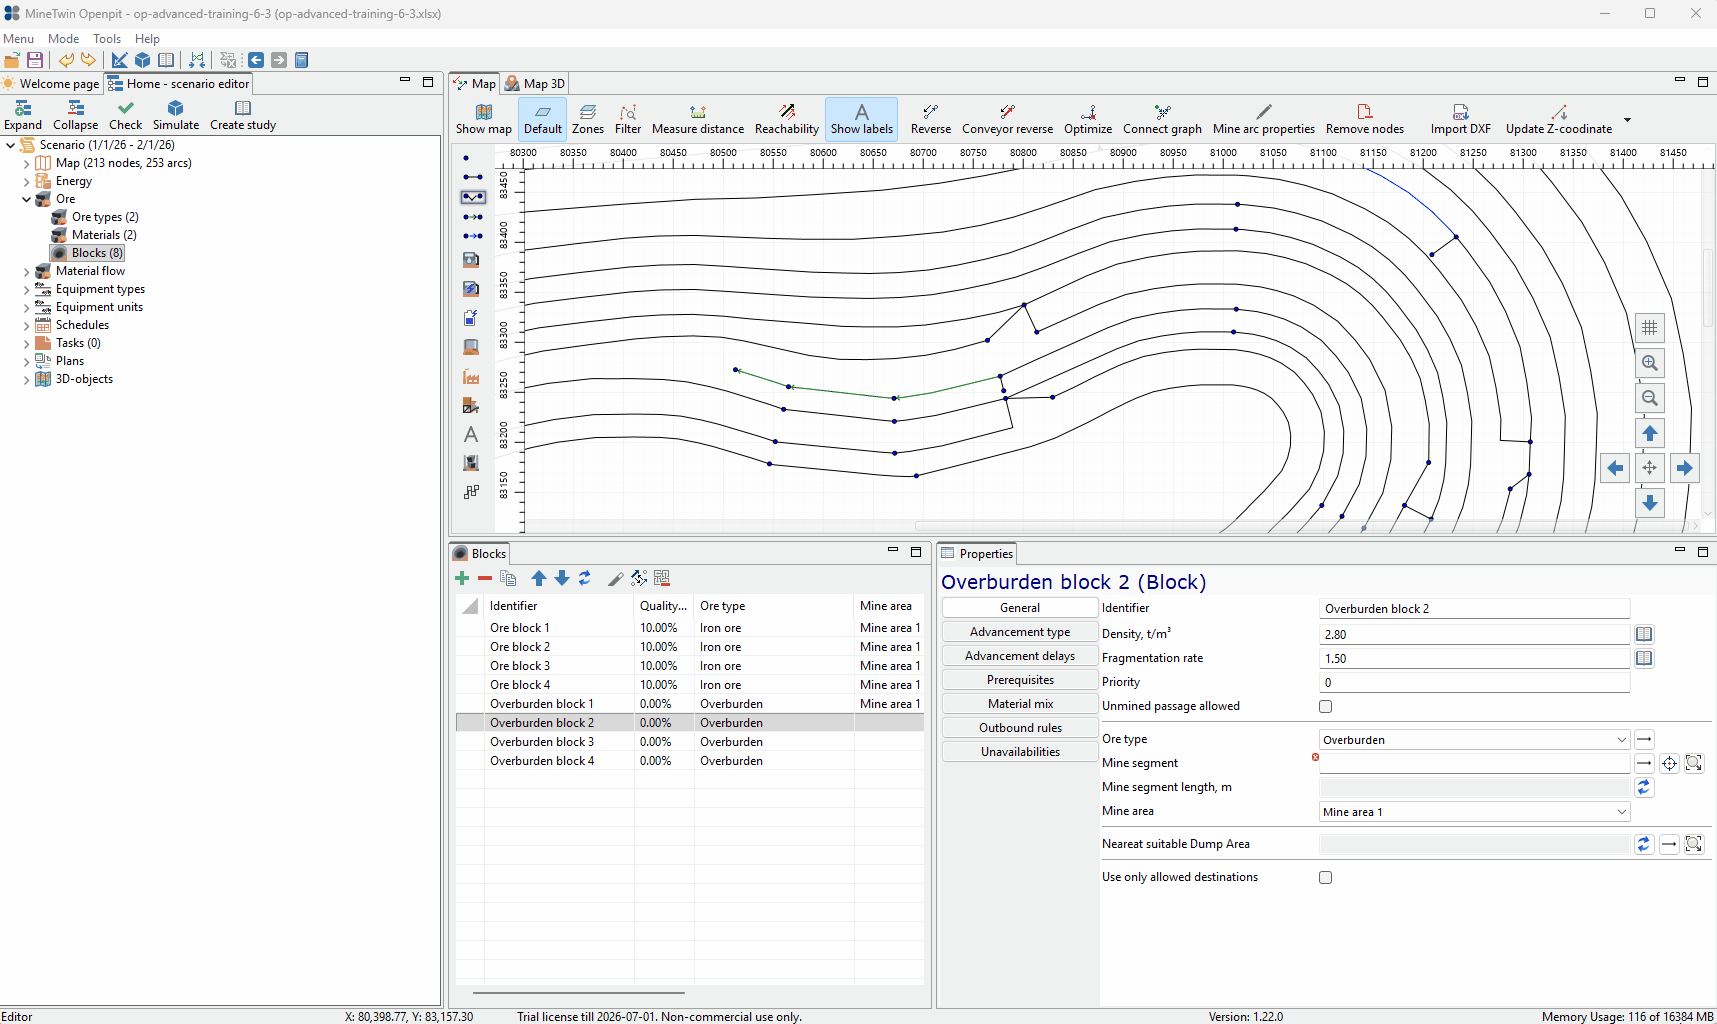Click the Simulate button
Image resolution: width=1717 pixels, height=1024 pixels.
pos(176,115)
